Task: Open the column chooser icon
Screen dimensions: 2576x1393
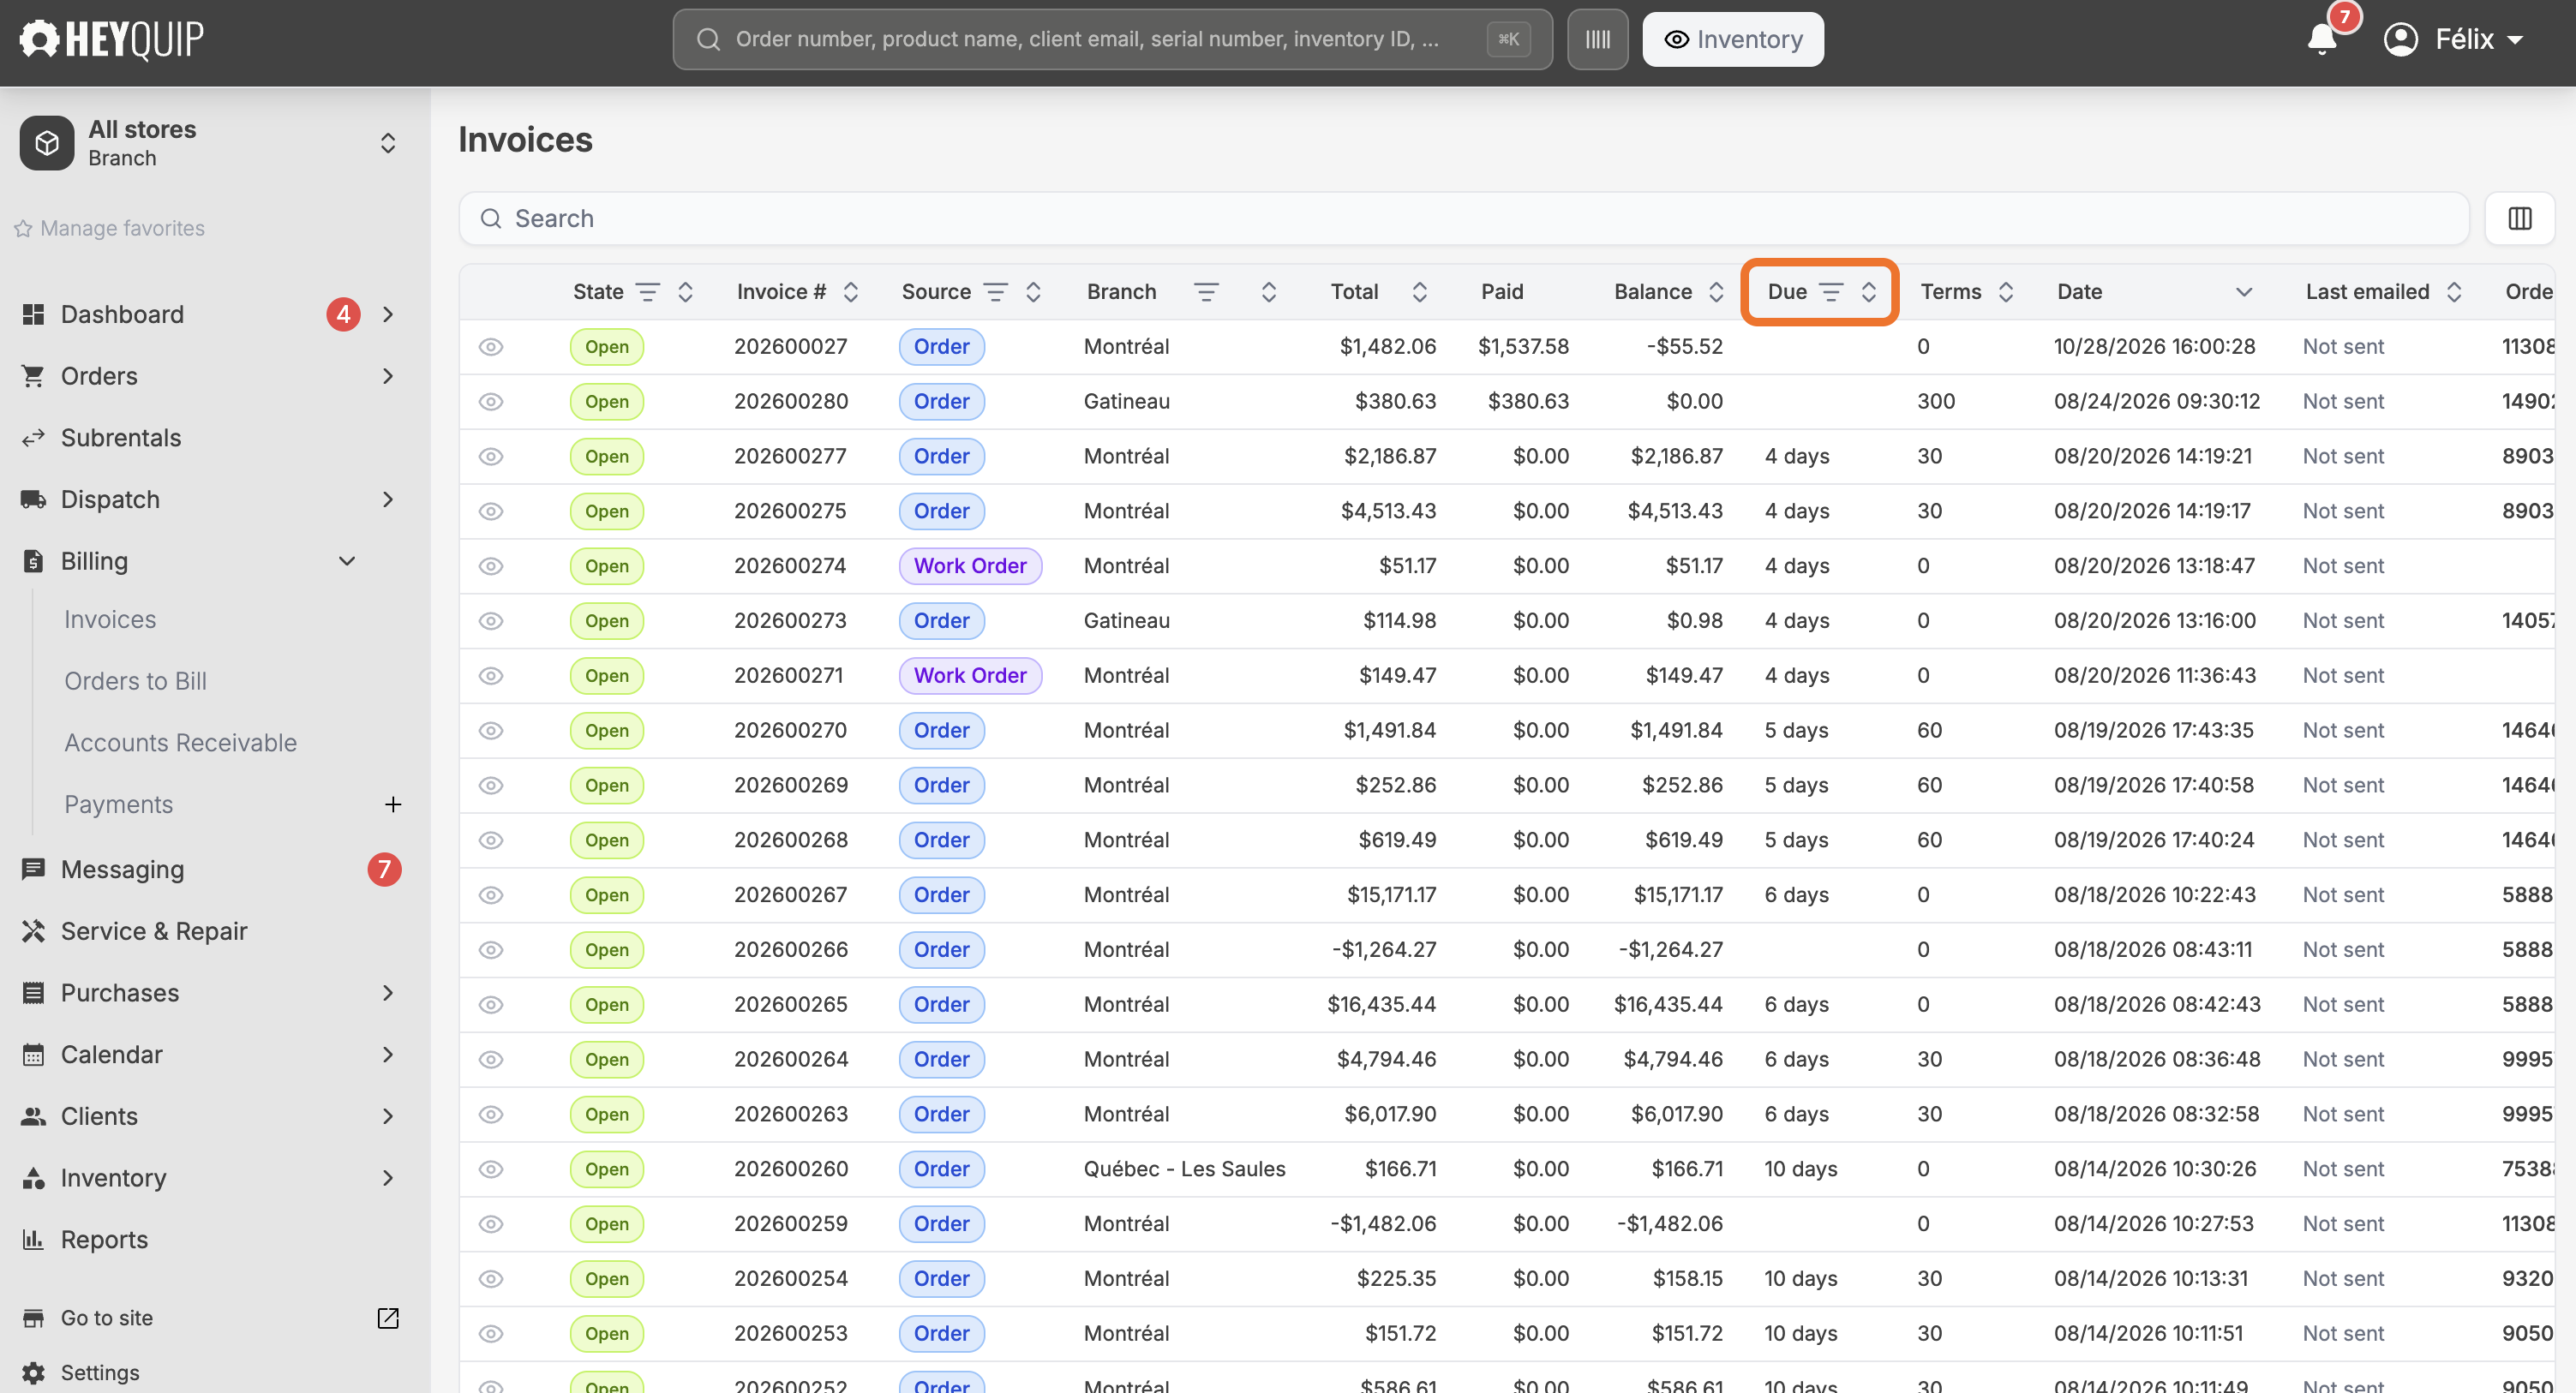Action: pos(2519,218)
